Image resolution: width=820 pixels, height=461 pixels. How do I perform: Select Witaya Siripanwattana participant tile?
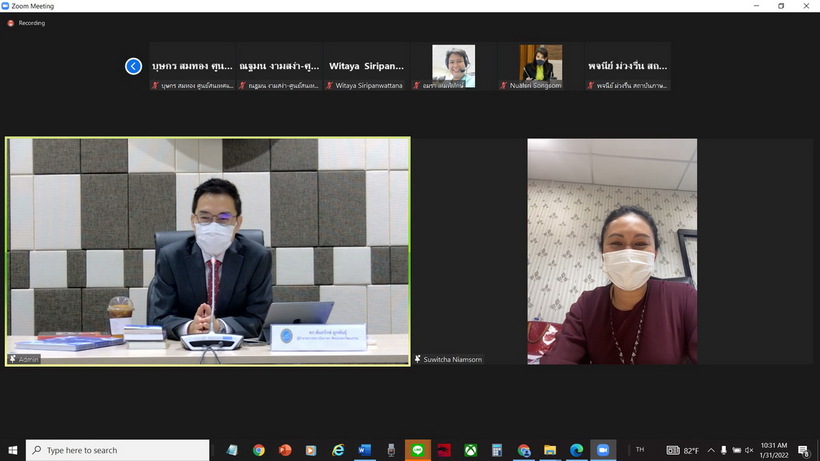[366, 66]
